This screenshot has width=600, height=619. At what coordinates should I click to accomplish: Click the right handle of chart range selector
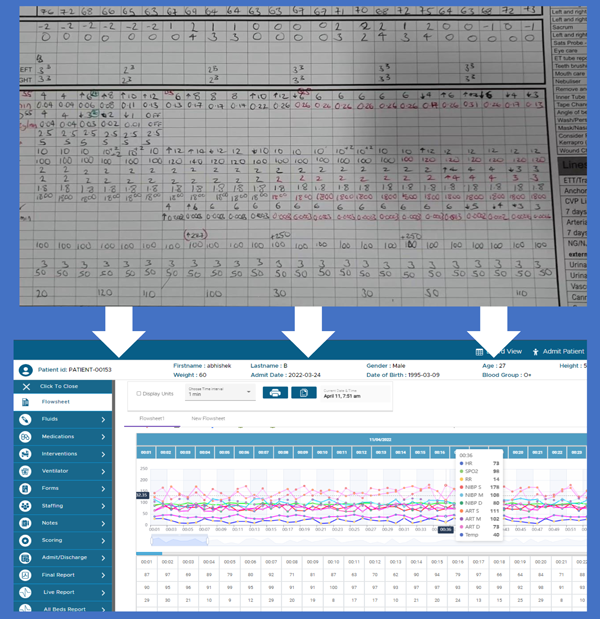pos(208,541)
